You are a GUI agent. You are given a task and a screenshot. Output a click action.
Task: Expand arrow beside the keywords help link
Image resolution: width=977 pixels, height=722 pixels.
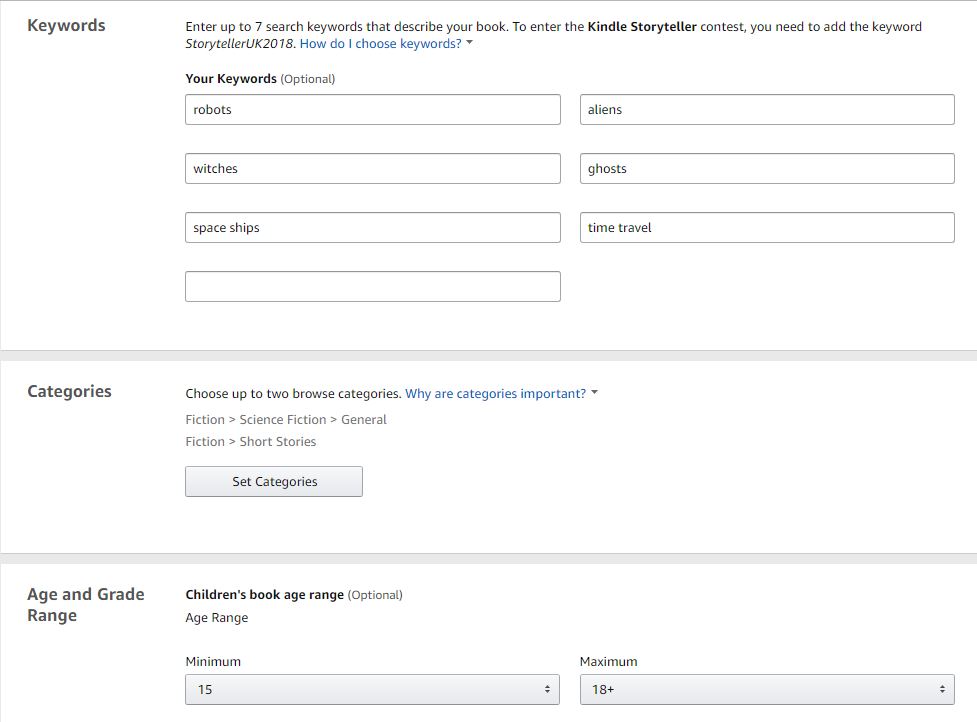pos(470,44)
